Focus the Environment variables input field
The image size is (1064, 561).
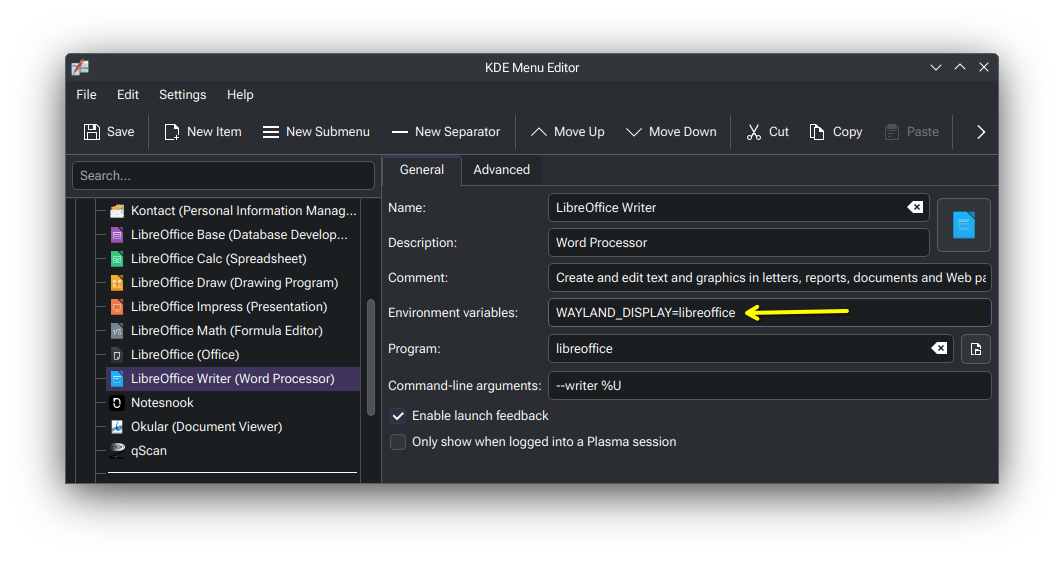pyautogui.click(x=770, y=313)
